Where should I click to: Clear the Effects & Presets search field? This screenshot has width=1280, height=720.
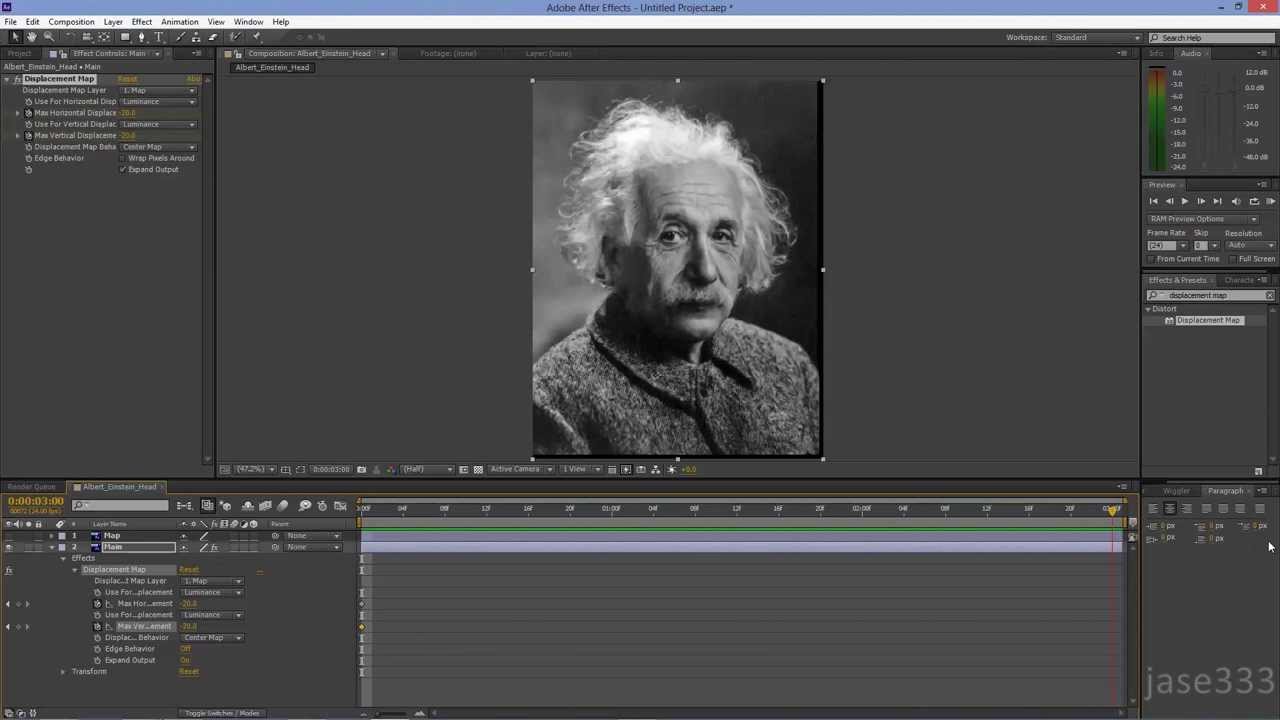click(x=1269, y=295)
